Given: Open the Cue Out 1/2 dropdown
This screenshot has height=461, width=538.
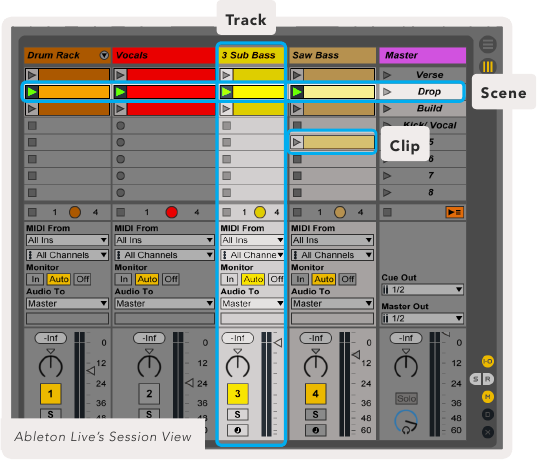Looking at the screenshot, I should point(423,290).
